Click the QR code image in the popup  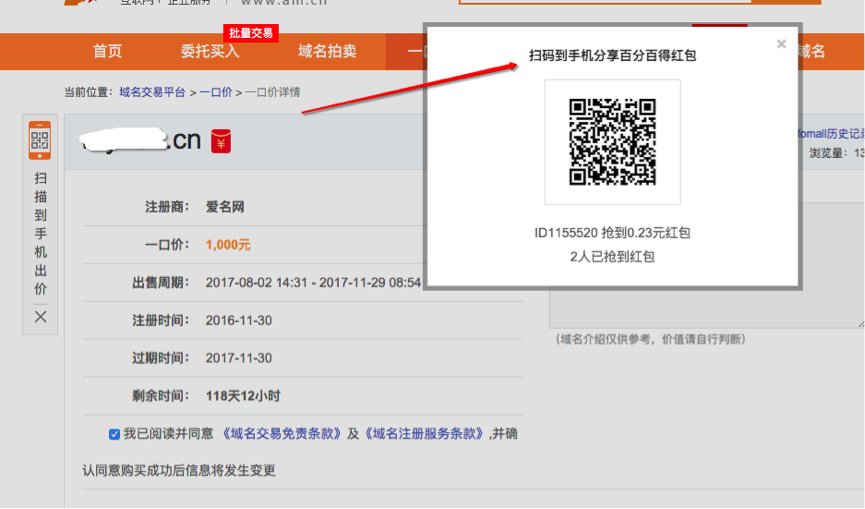click(x=612, y=142)
